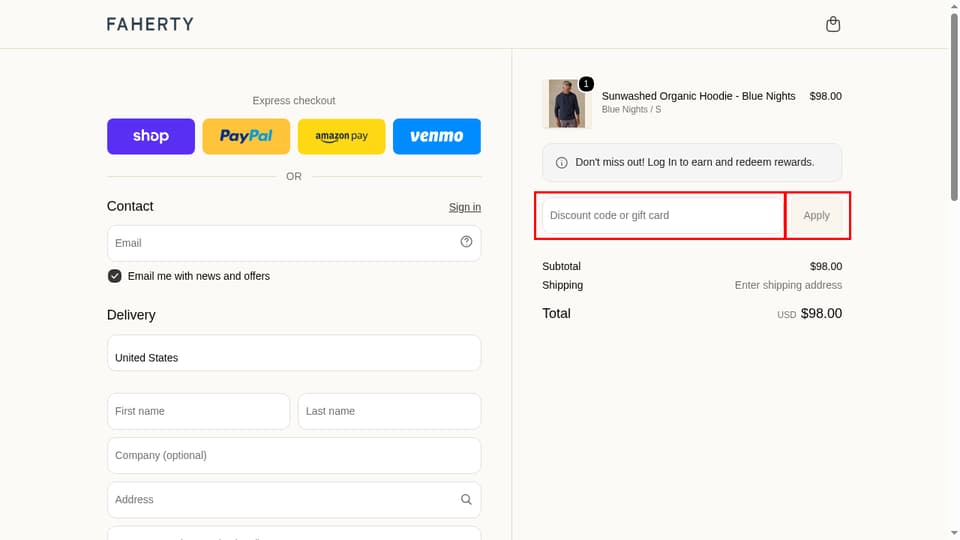Focus the Email input field
Viewport: 960px width, 540px height.
(x=294, y=243)
